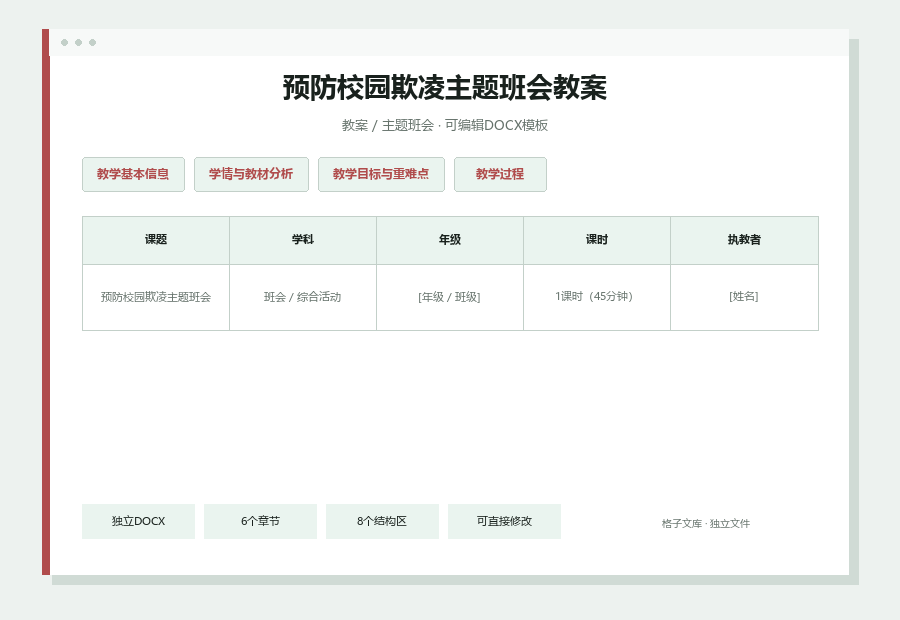900x620 pixels.
Task: Click the middle window dot in title bar
Action: click(79, 42)
